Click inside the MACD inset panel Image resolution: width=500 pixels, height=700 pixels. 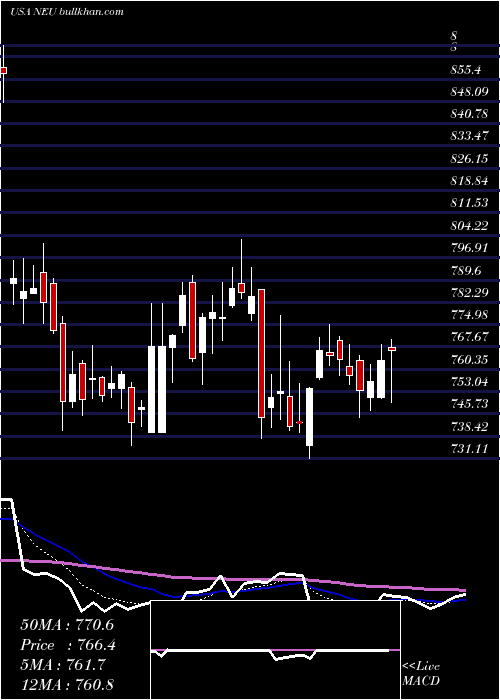pos(275,650)
